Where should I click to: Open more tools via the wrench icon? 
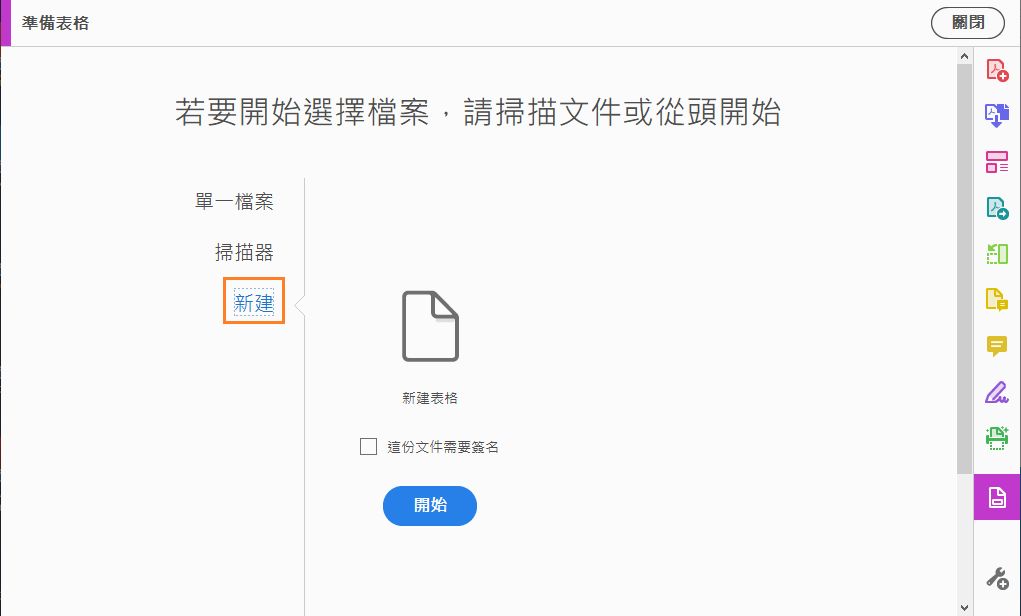[996, 576]
